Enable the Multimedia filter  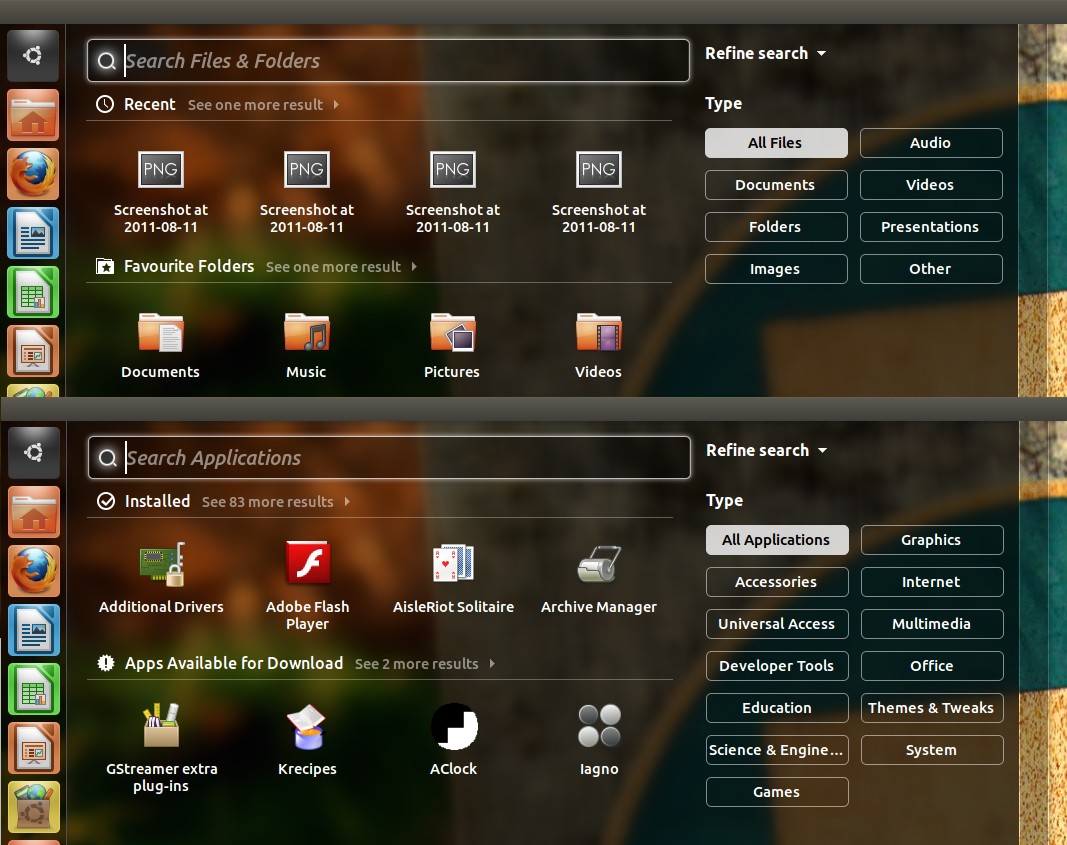point(932,625)
